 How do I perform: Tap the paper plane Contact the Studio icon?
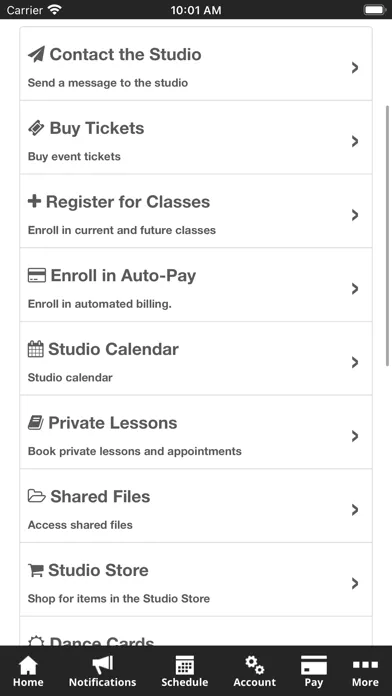[x=36, y=55]
